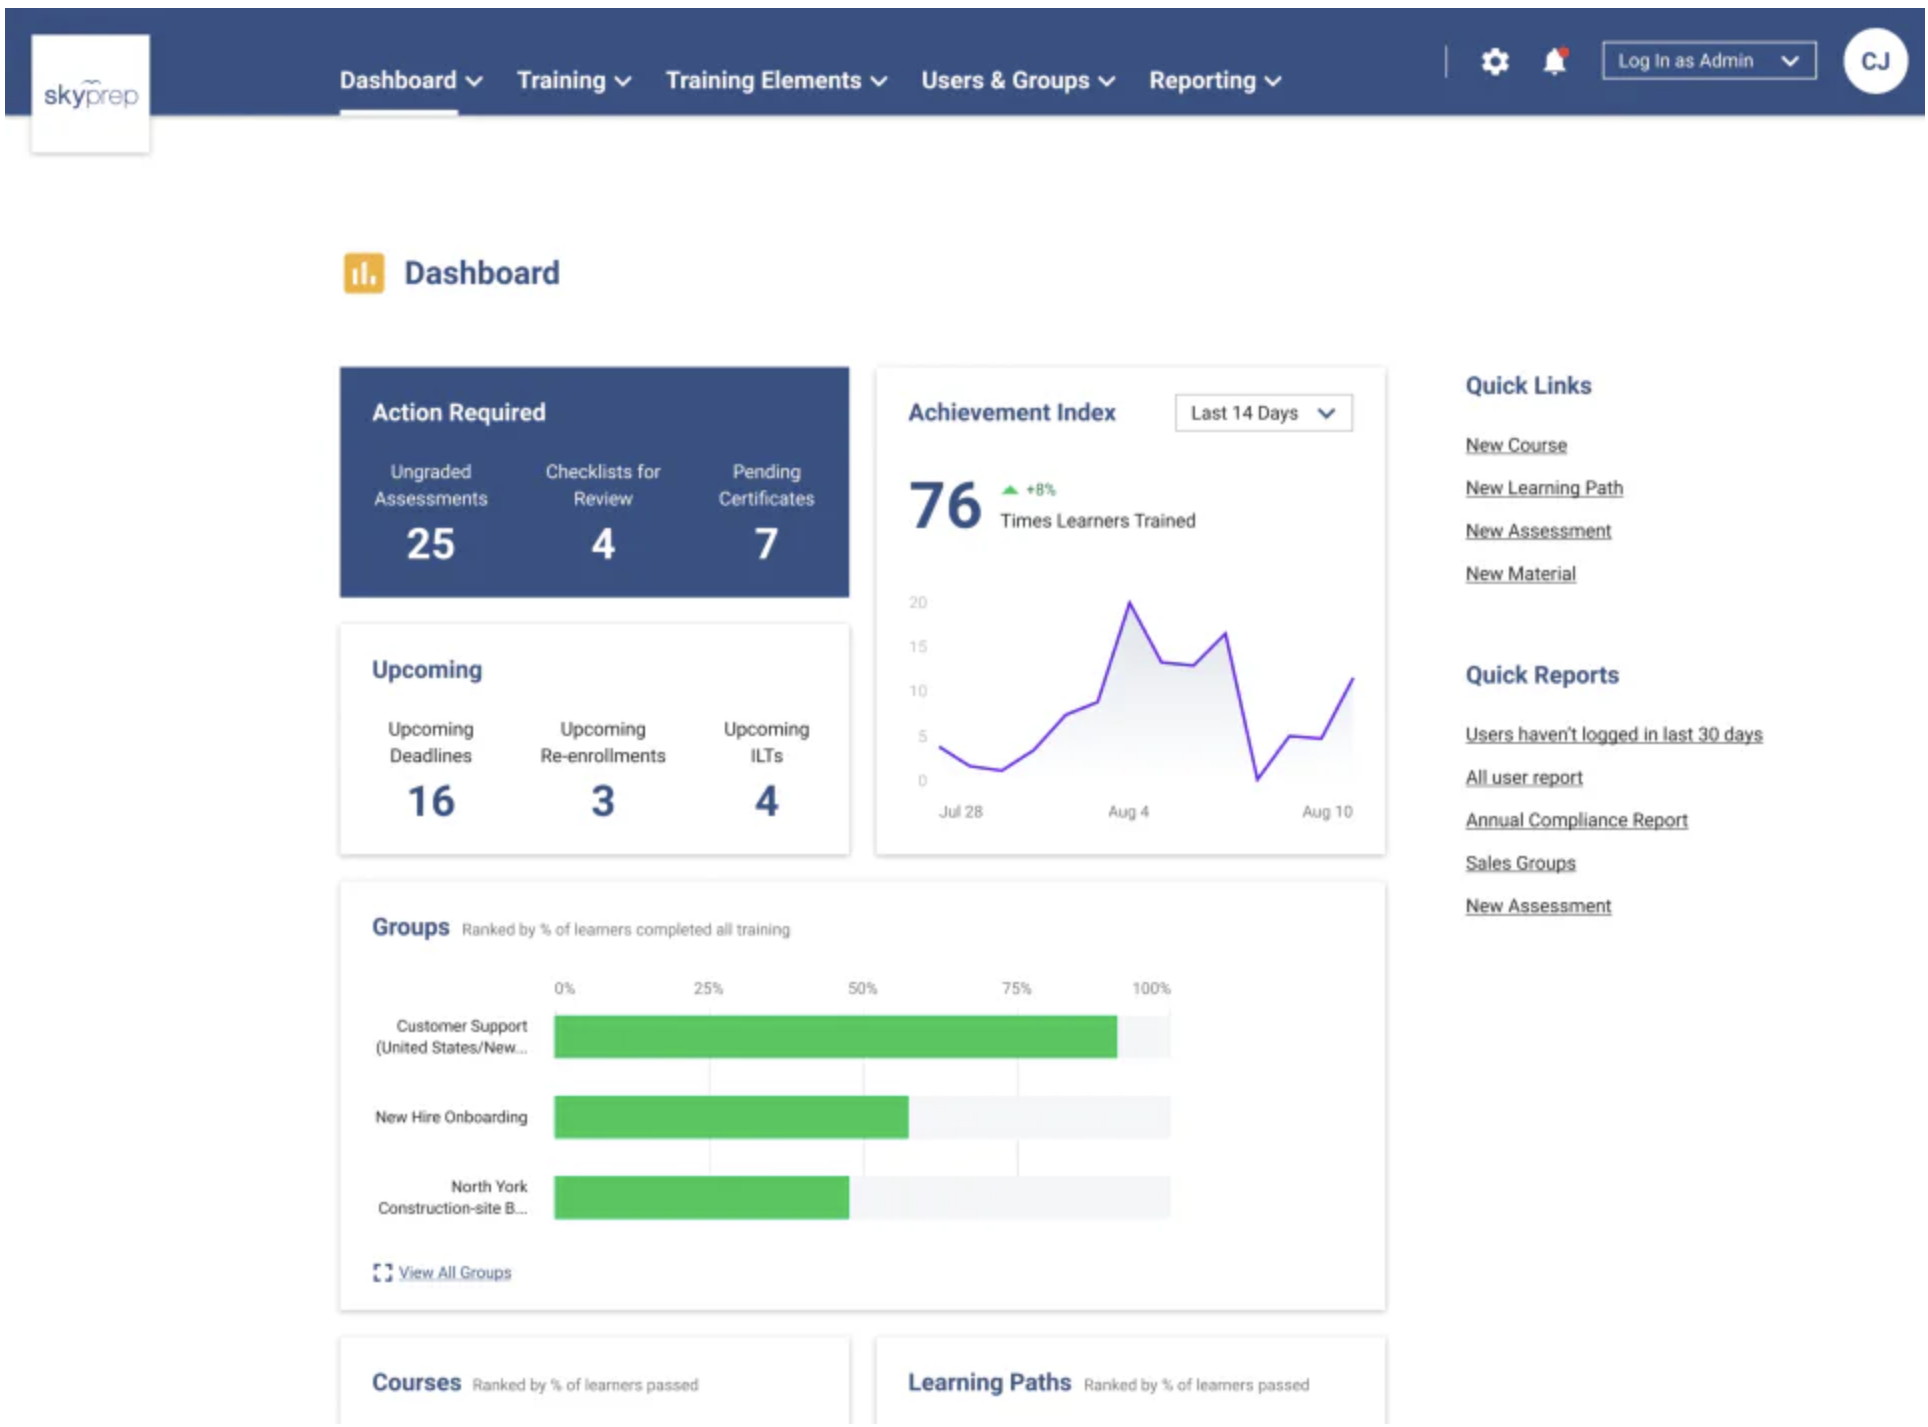
Task: Click the Upcoming Deadlines count 16
Action: coord(430,801)
